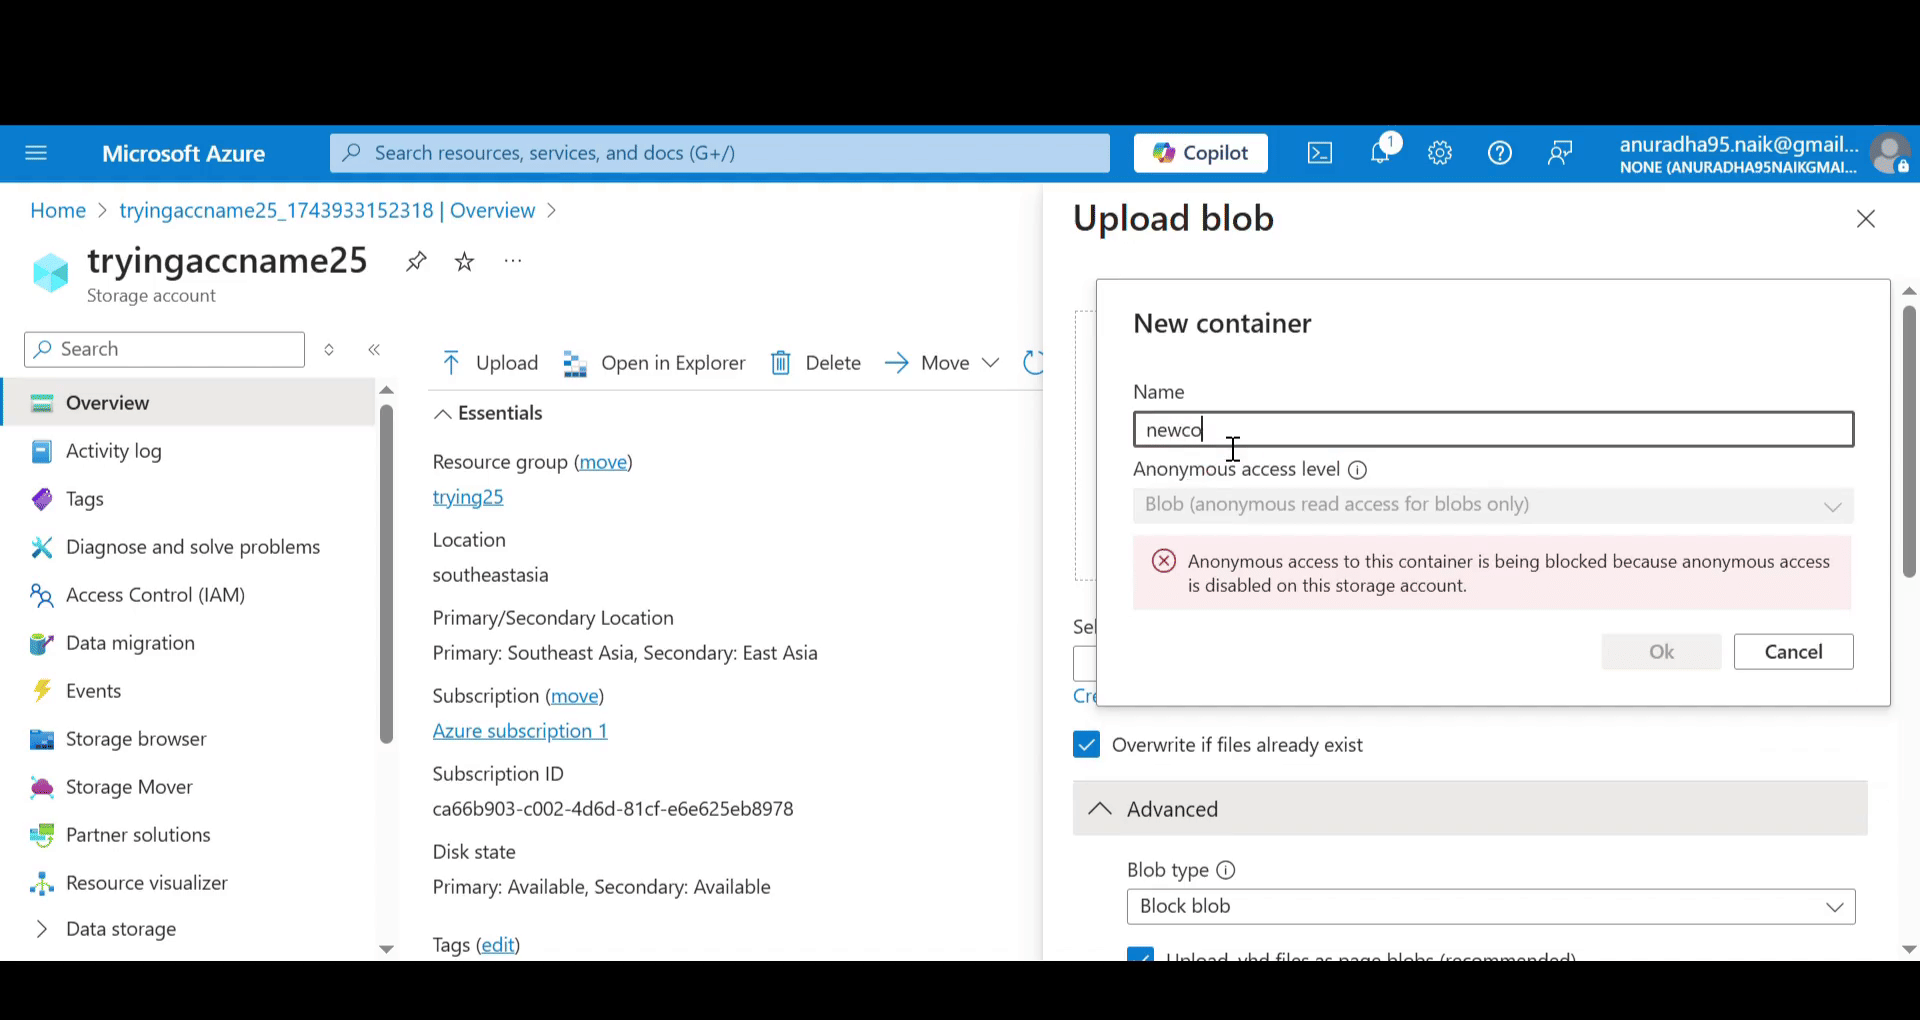Select the Subscription ID value text
Screen dimensions: 1920x1020
point(613,809)
